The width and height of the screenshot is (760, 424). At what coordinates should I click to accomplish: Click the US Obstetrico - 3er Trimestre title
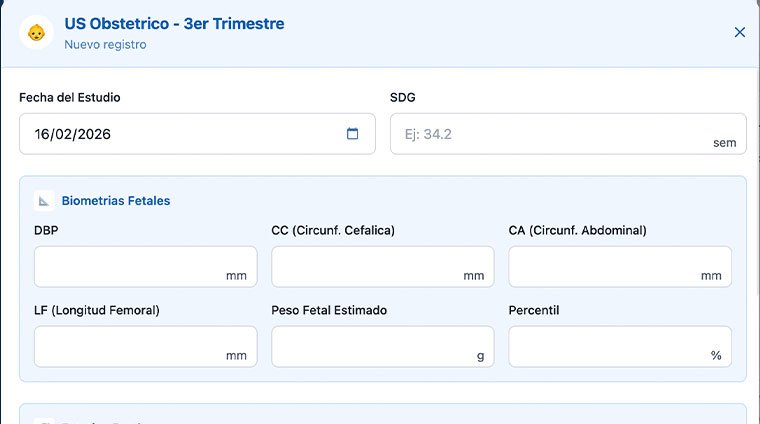tap(174, 23)
